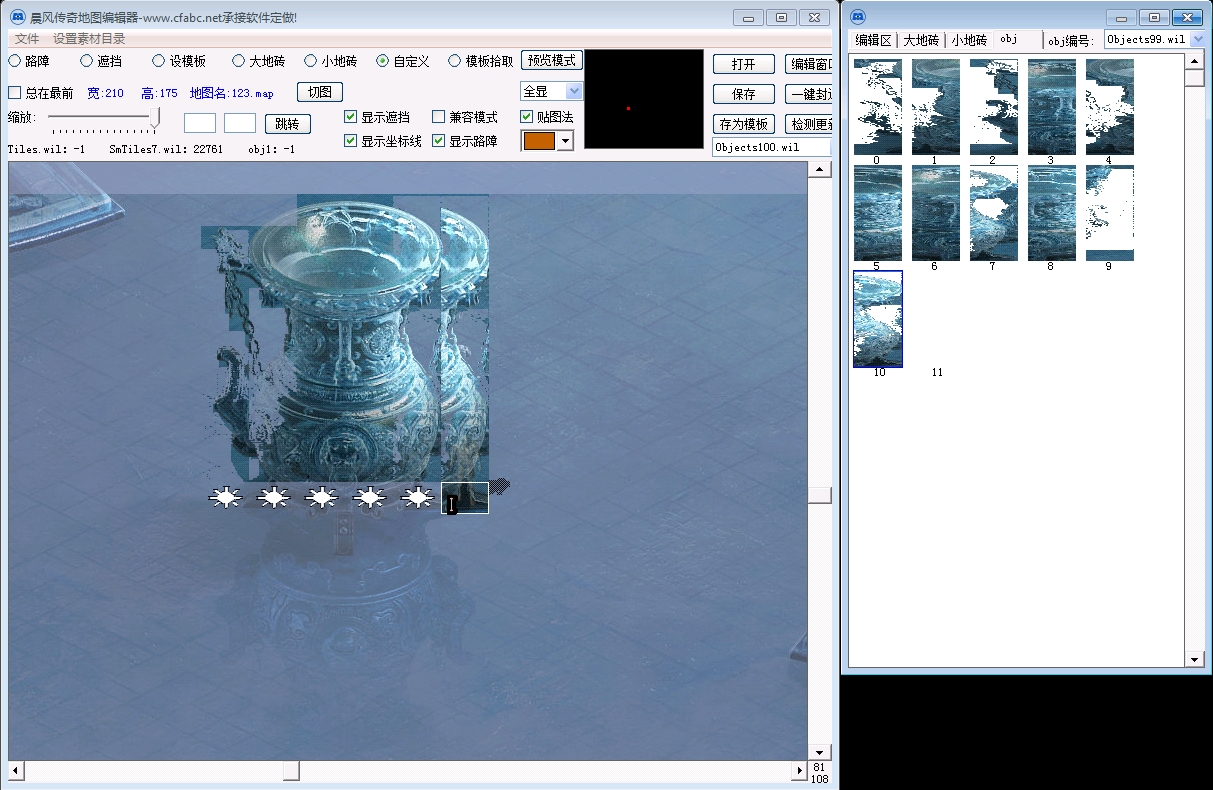The height and width of the screenshot is (790, 1213).
Task: Click the first jump coordinate input box
Action: (x=200, y=123)
